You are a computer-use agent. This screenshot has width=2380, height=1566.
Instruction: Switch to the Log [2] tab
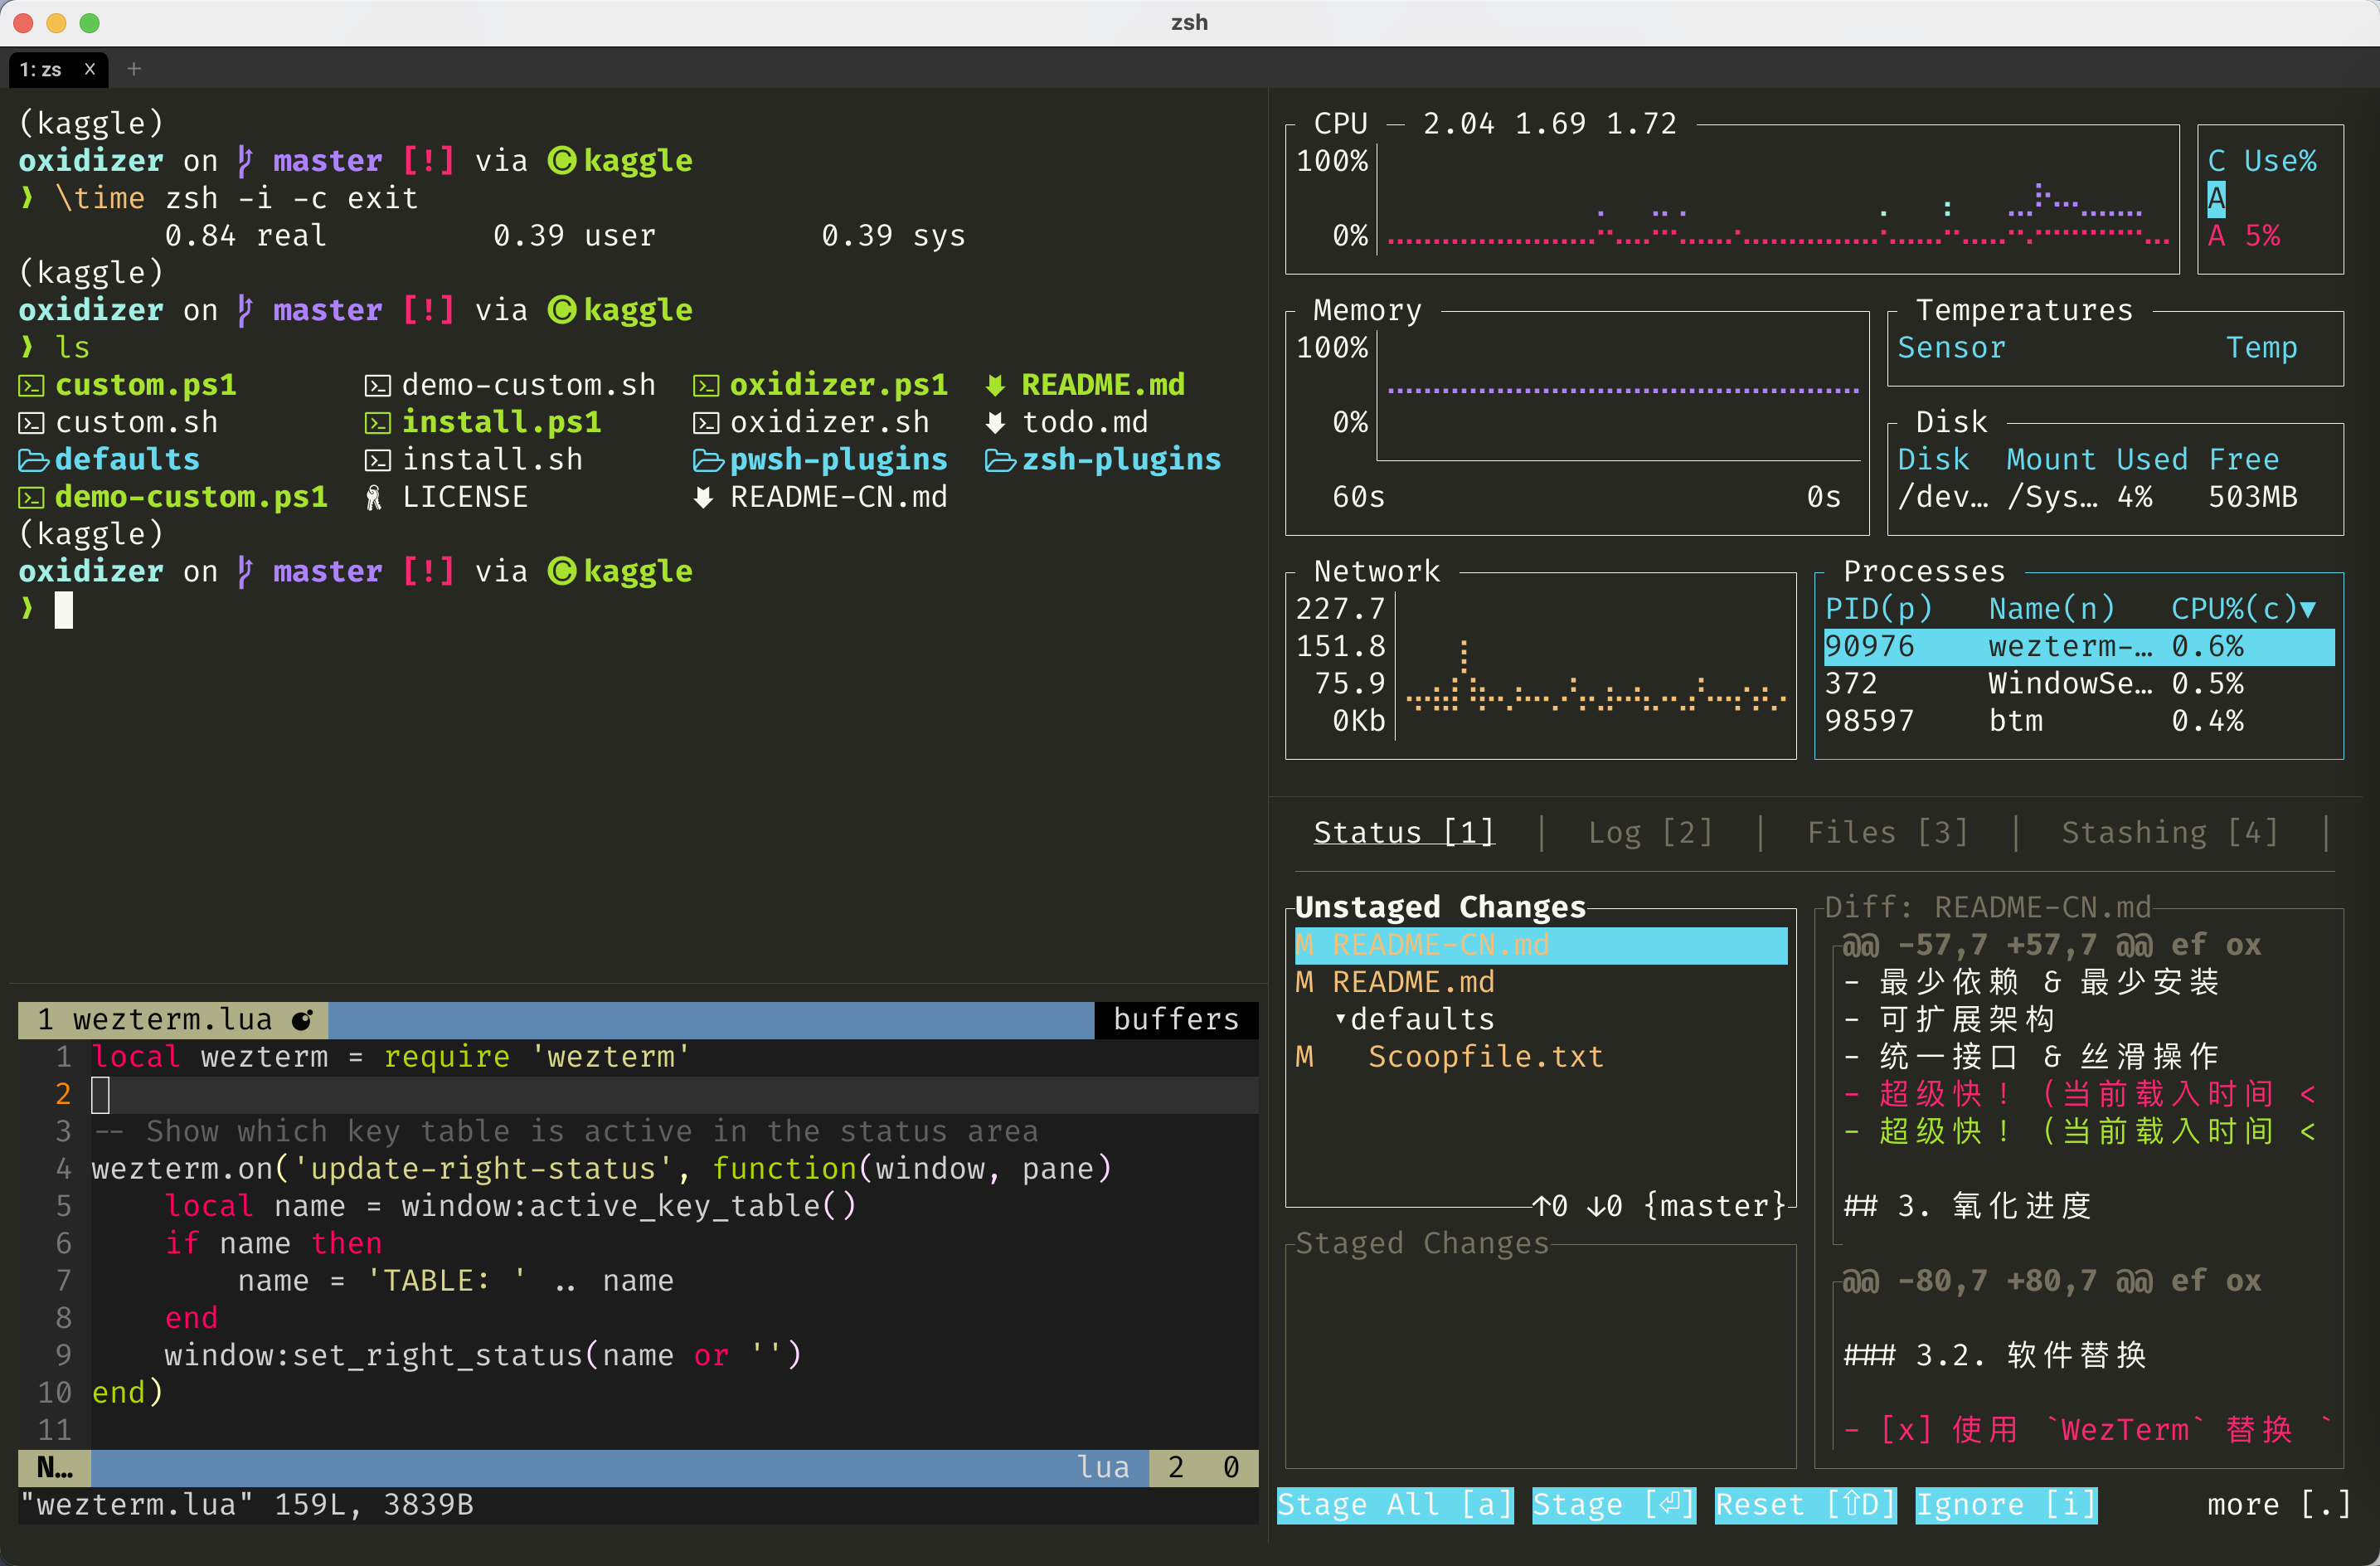pyautogui.click(x=1650, y=832)
